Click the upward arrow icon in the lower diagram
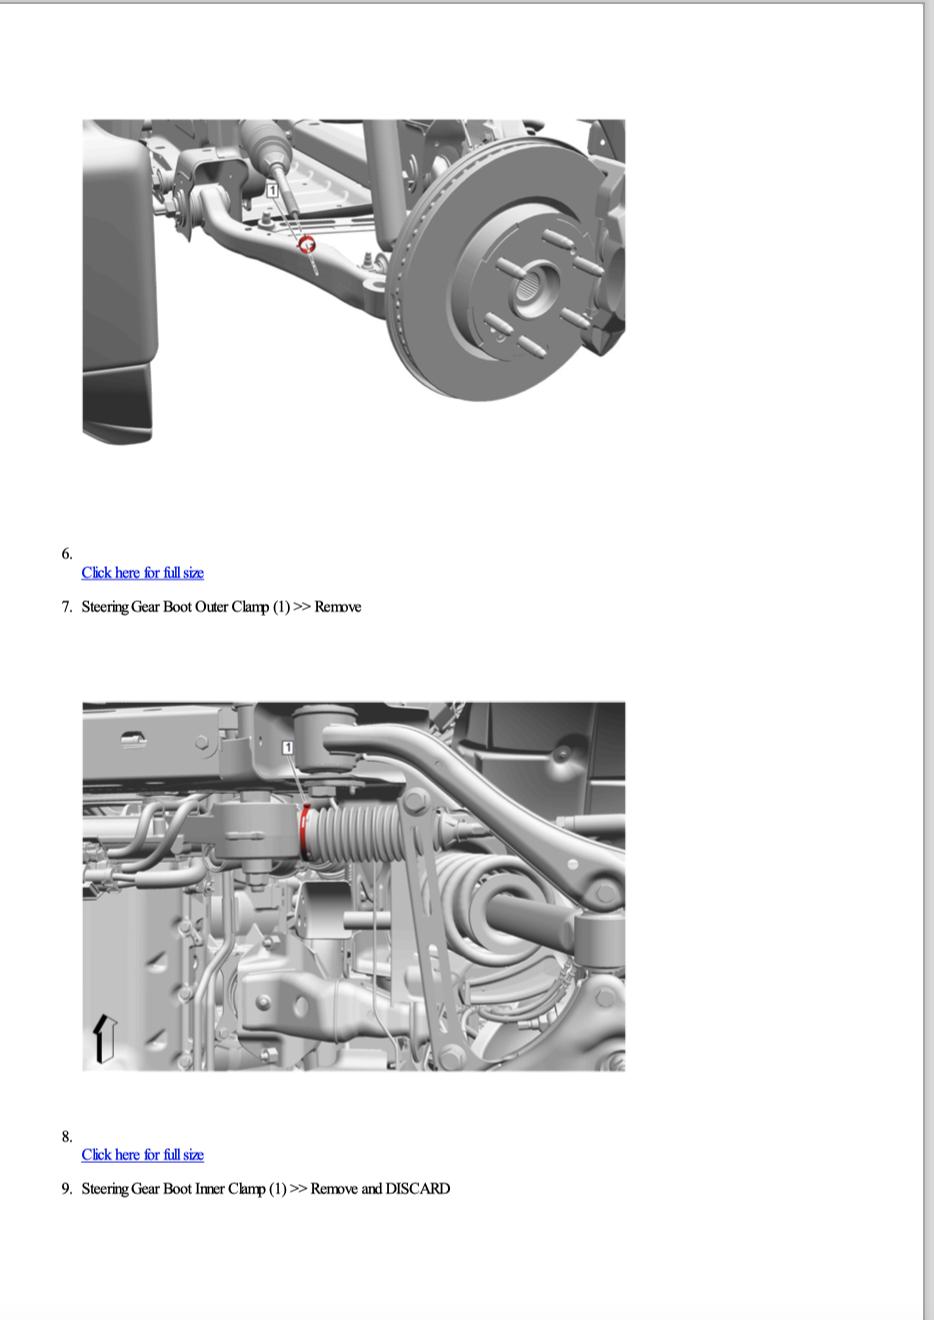 (102, 1038)
